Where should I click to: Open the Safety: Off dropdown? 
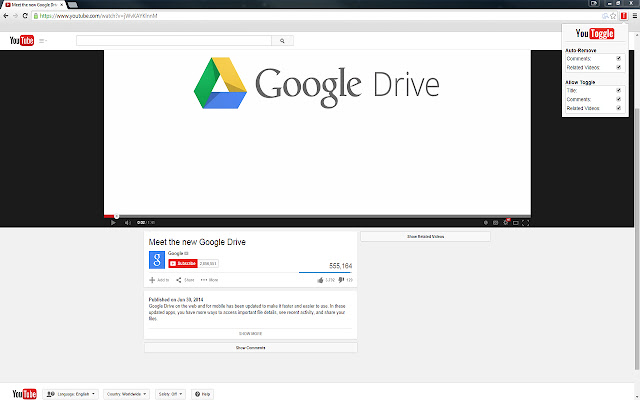click(x=170, y=394)
